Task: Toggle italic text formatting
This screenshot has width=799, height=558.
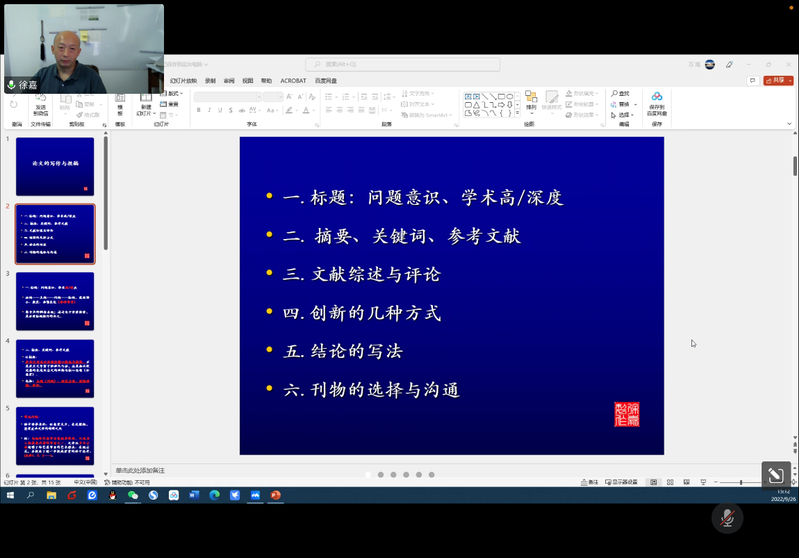Action: tap(210, 110)
